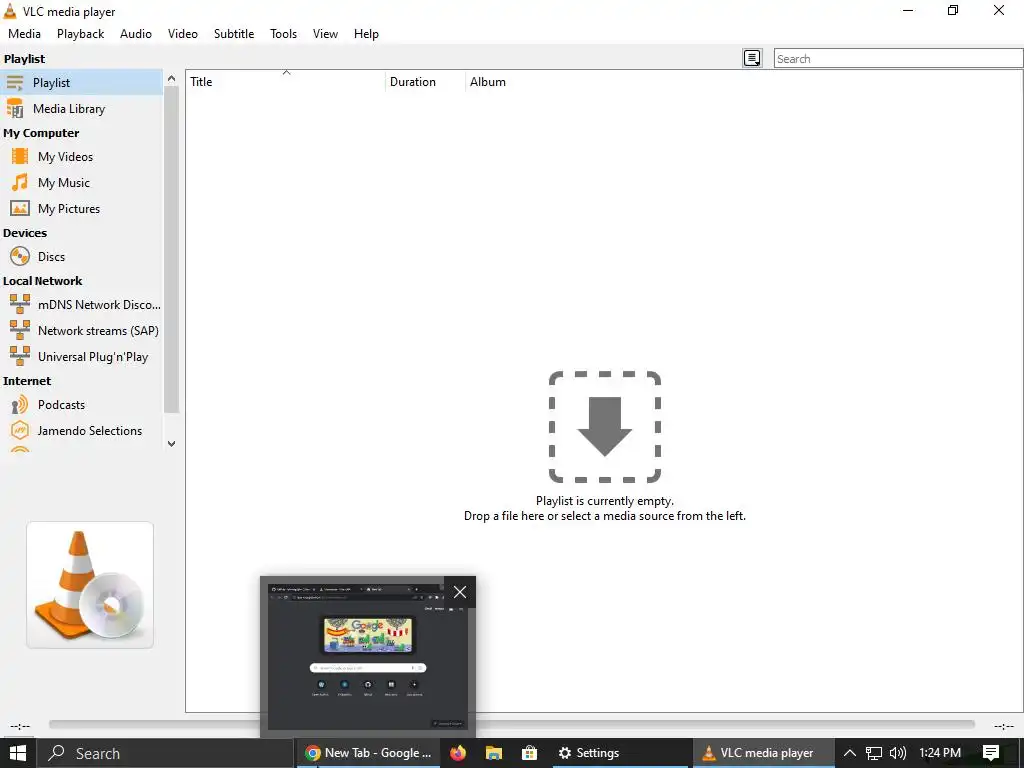Open Firefox from taskbar

coord(458,753)
